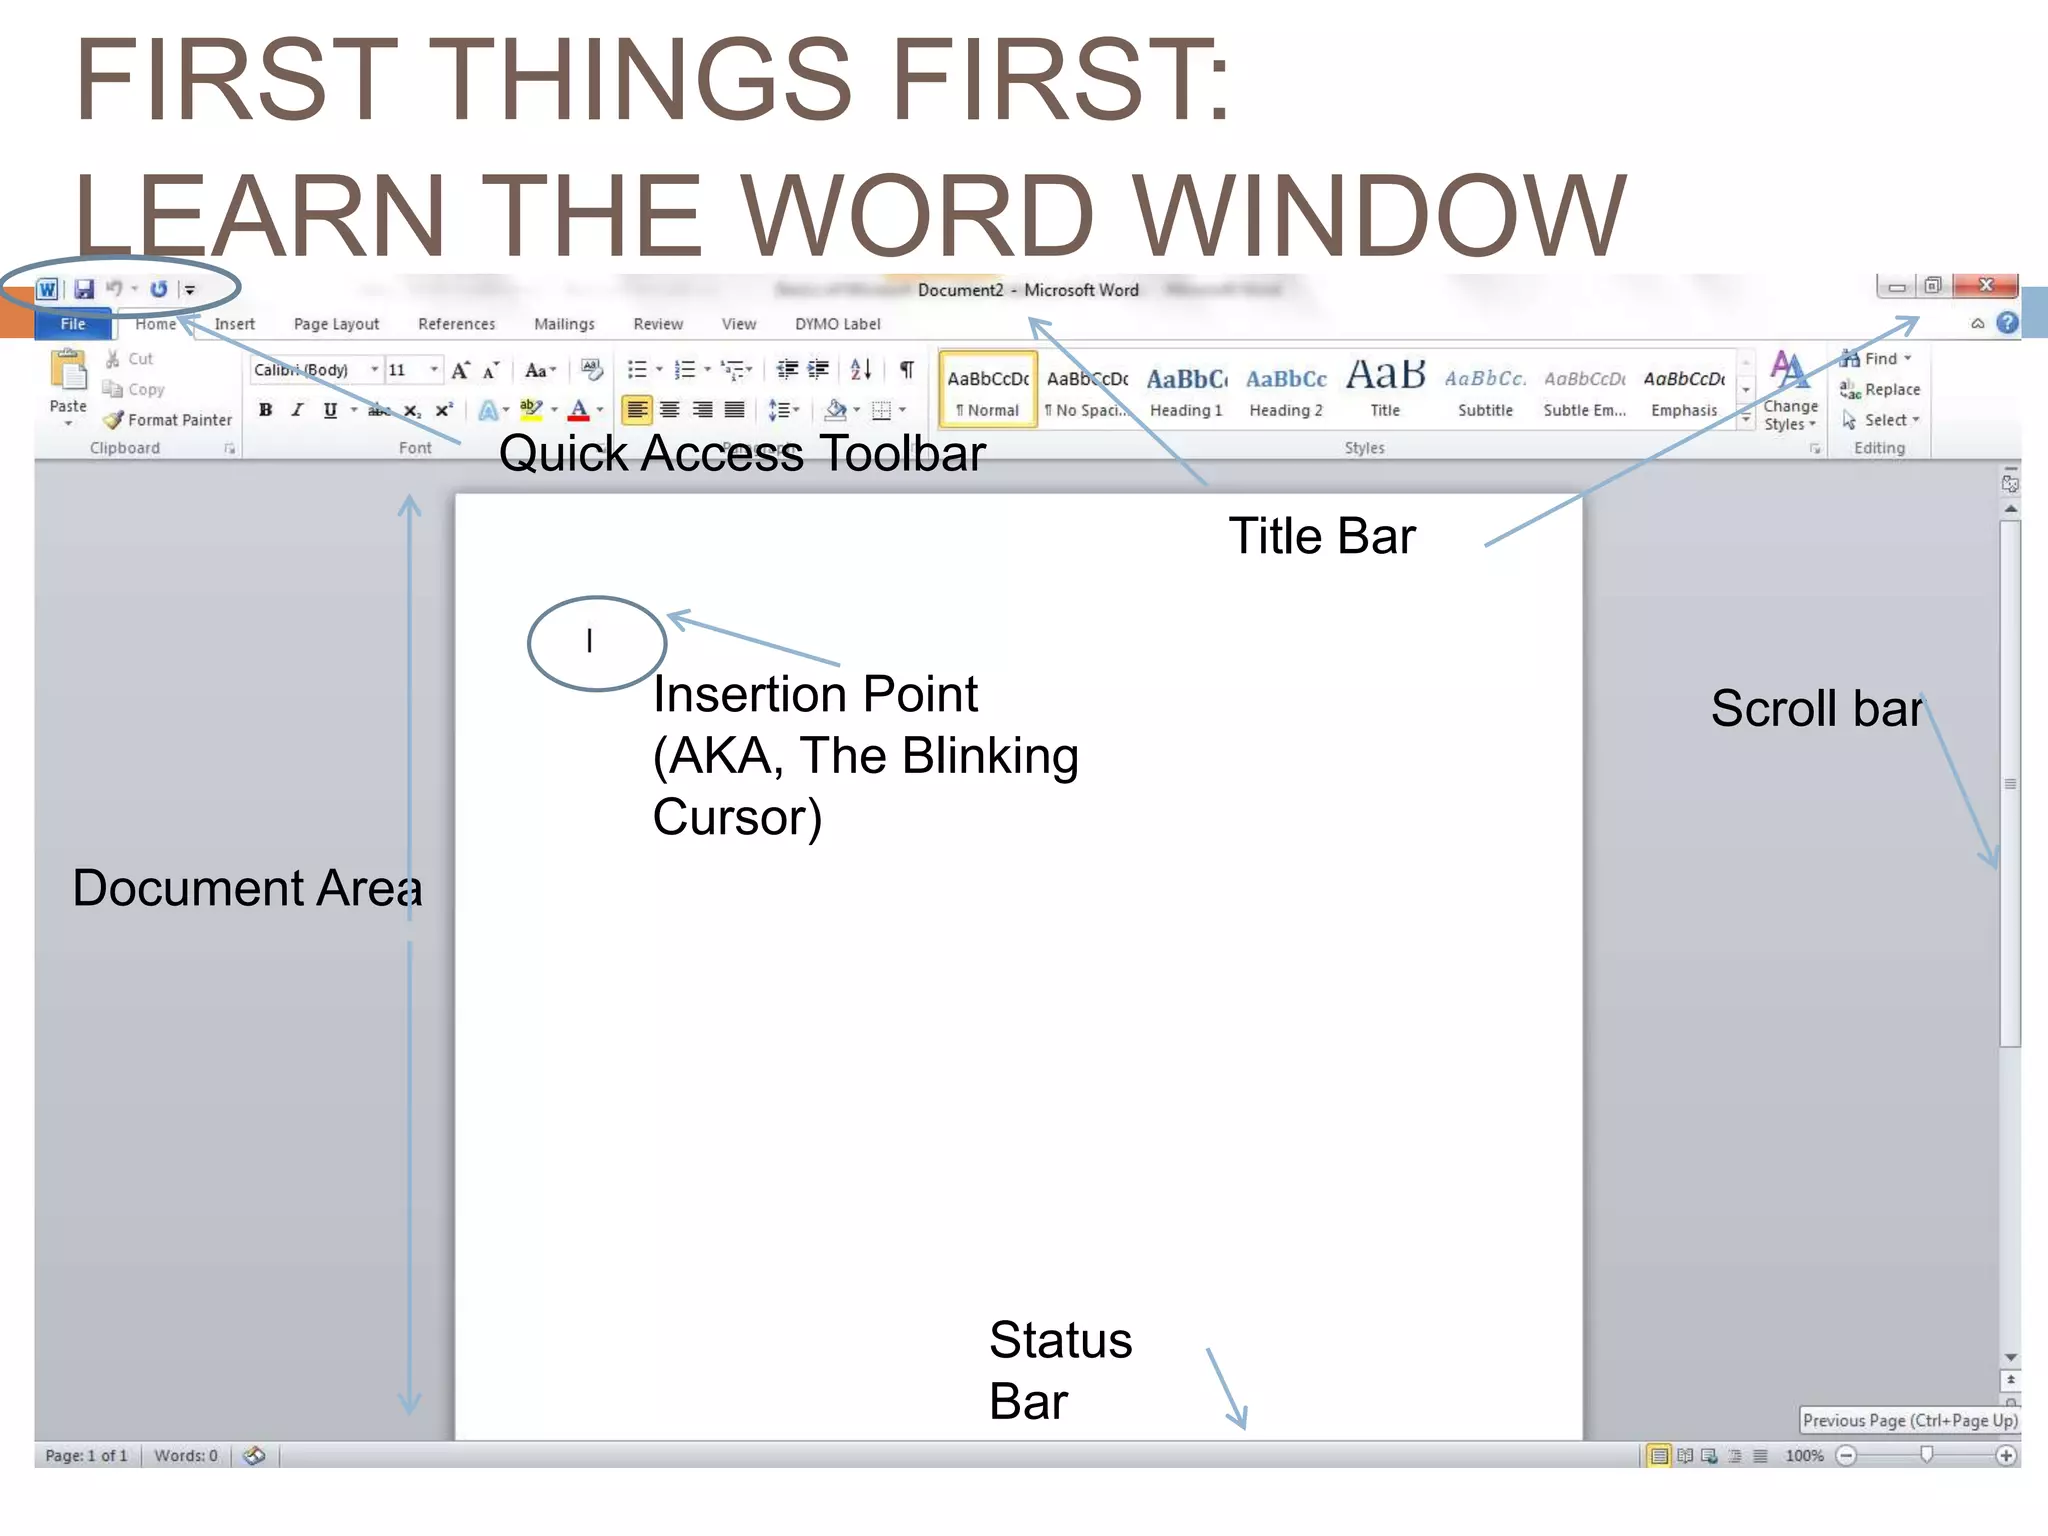Switch to the Insert tab
This screenshot has height=1536, width=2048.
pos(235,324)
